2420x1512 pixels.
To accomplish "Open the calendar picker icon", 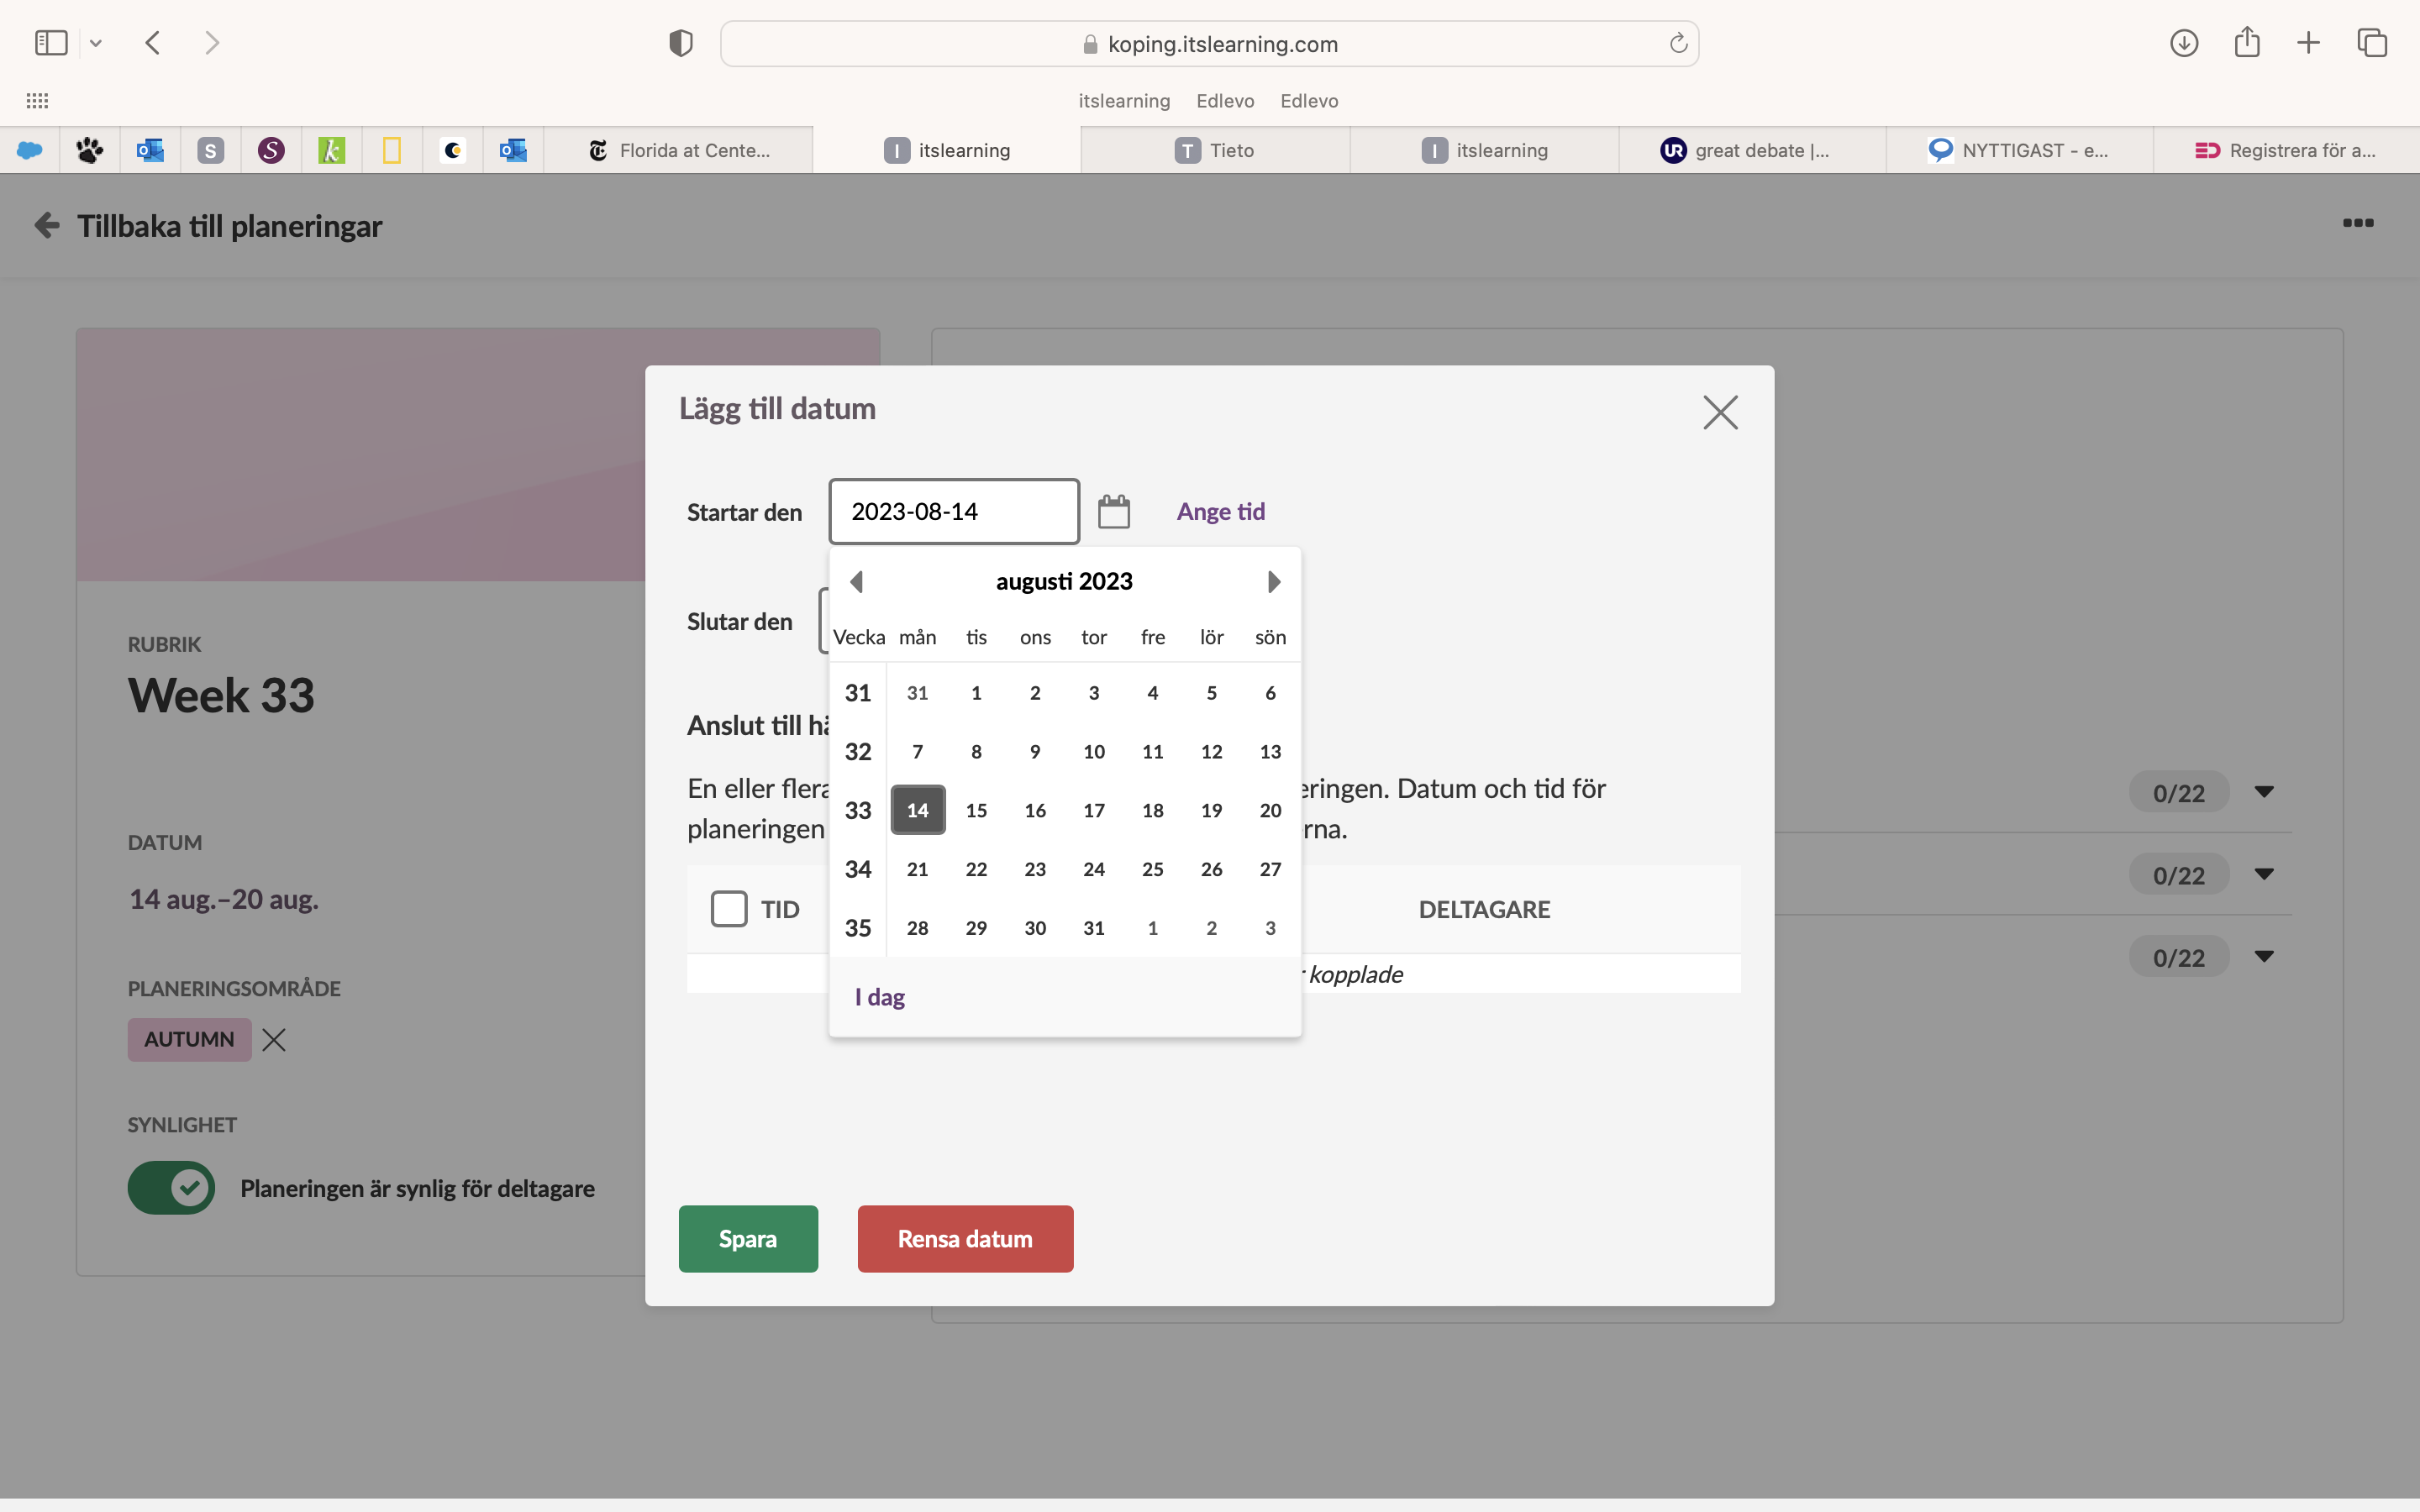I will tap(1113, 511).
